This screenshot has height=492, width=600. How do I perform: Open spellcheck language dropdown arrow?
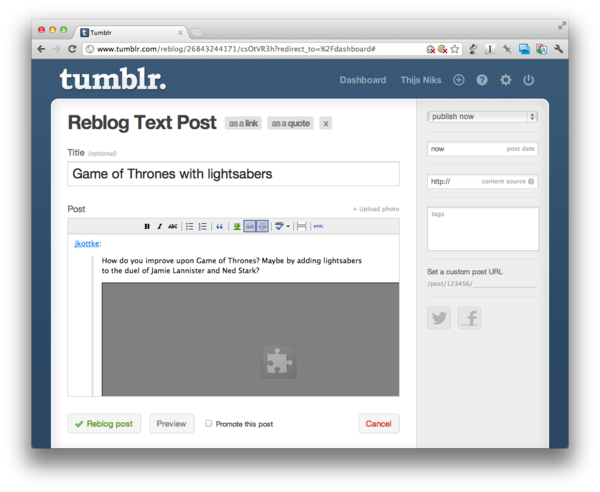(288, 226)
